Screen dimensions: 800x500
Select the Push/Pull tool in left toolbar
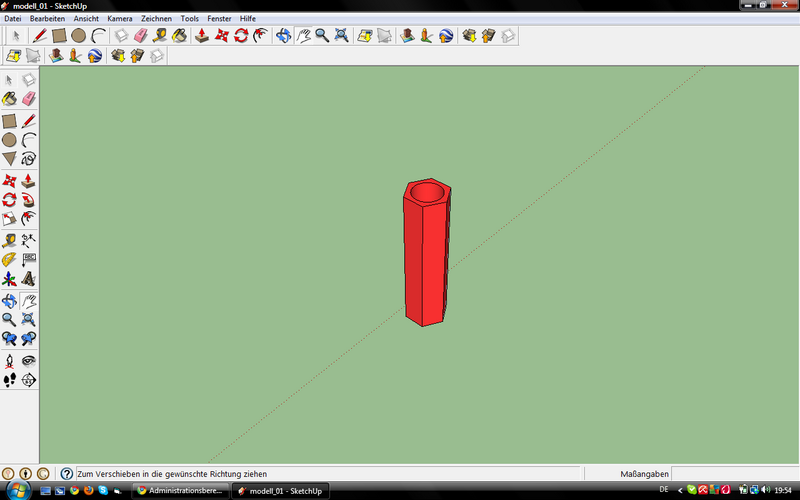(29, 181)
